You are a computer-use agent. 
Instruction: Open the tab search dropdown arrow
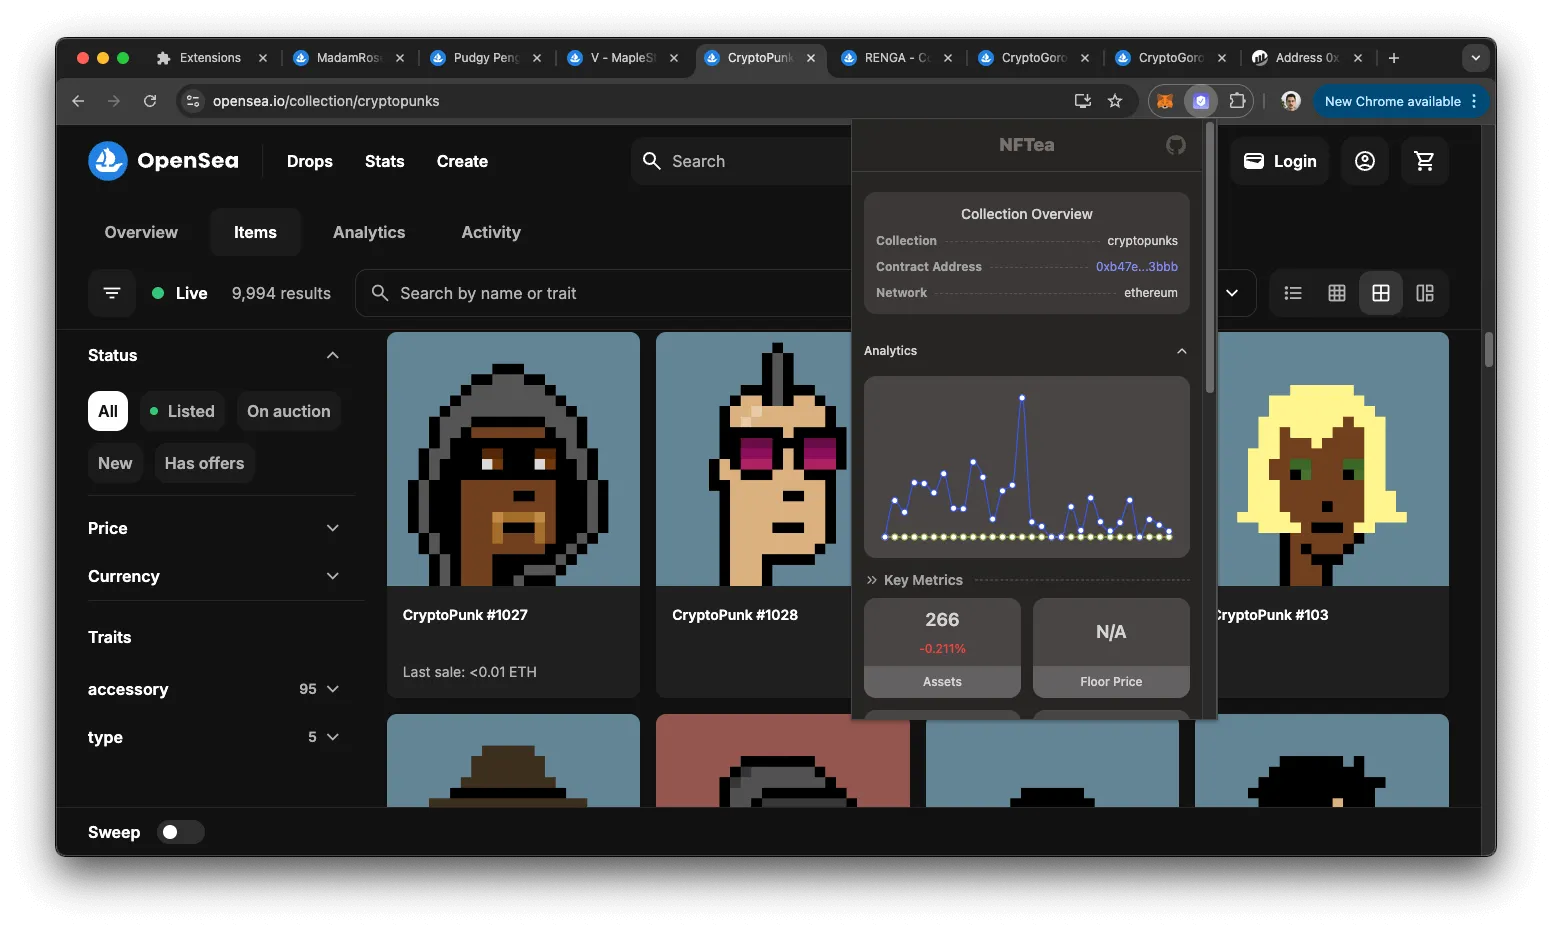(x=1476, y=58)
